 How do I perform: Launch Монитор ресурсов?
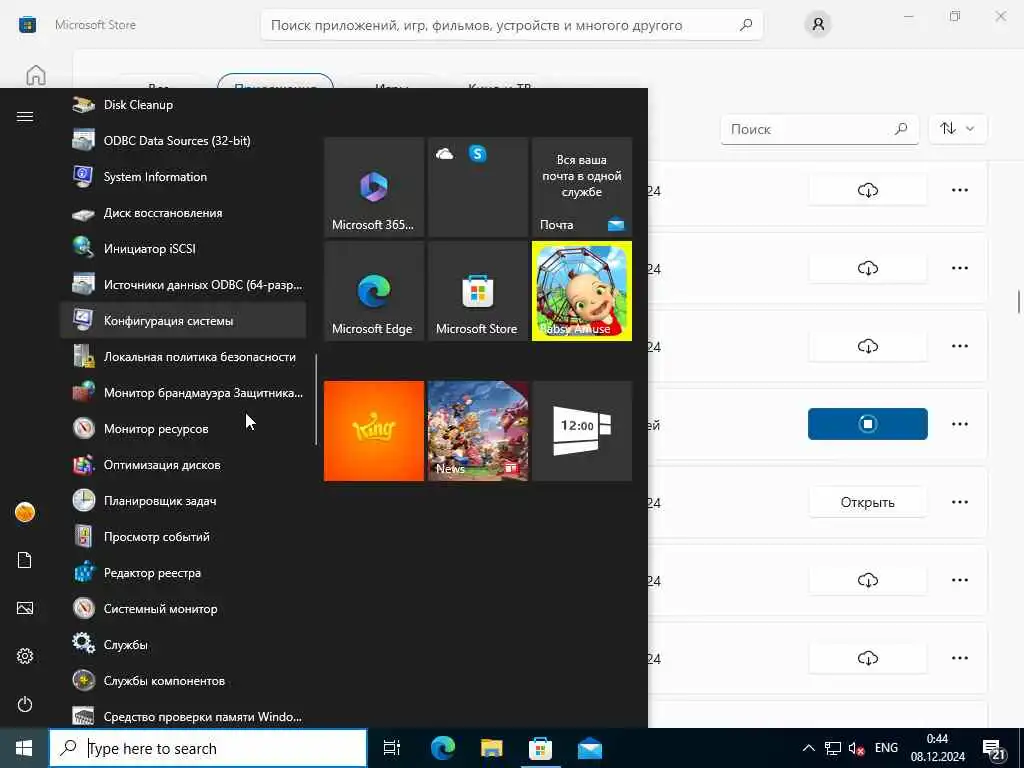click(x=183, y=428)
